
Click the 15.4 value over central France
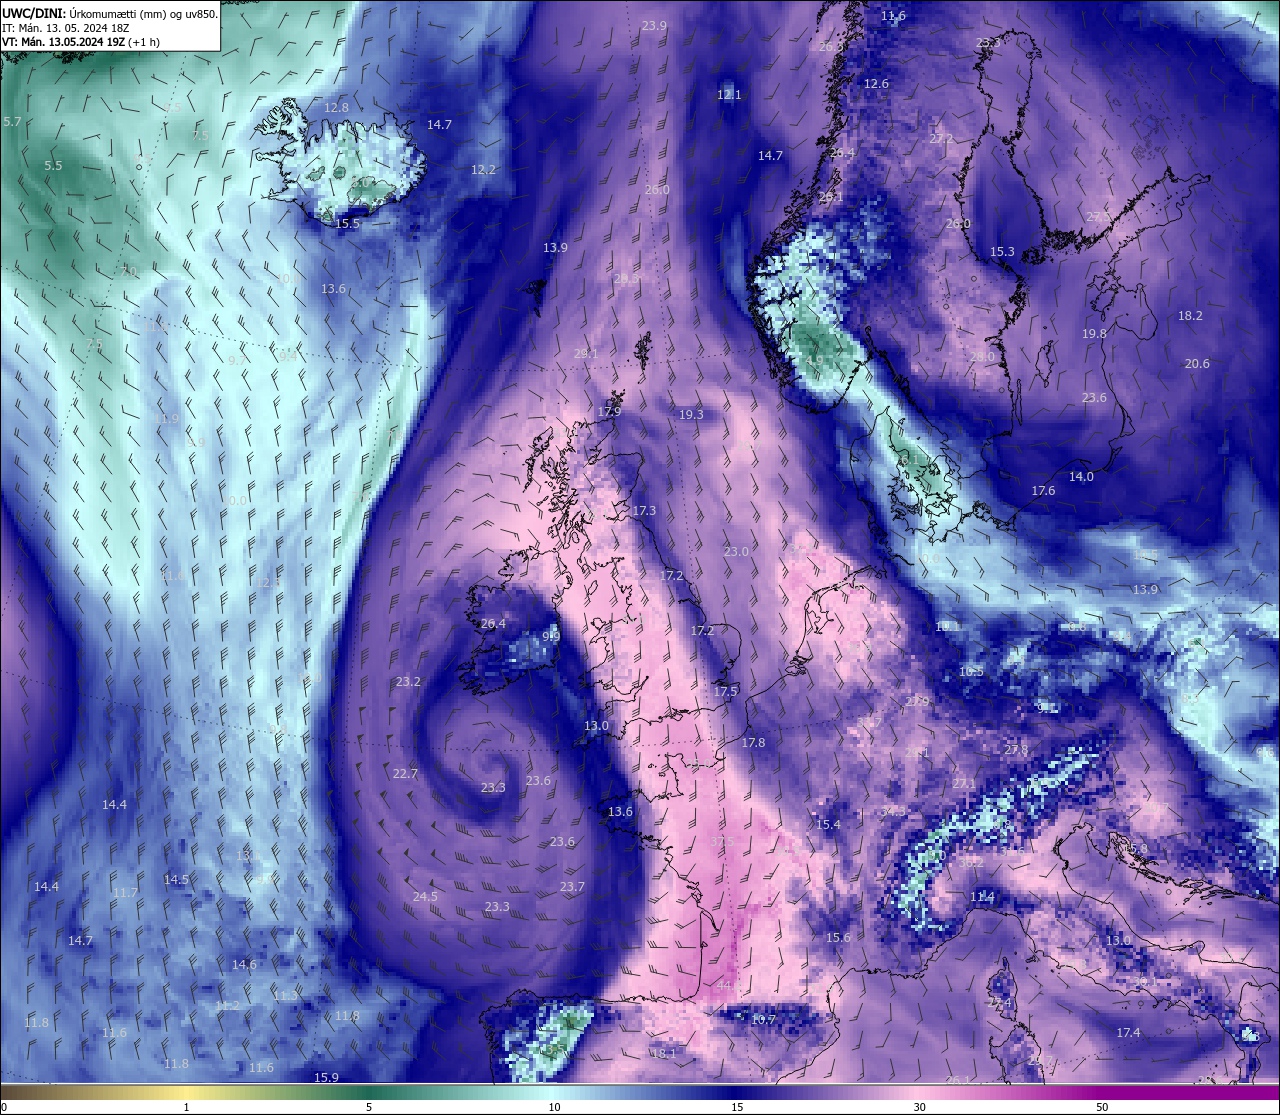pyautogui.click(x=828, y=825)
